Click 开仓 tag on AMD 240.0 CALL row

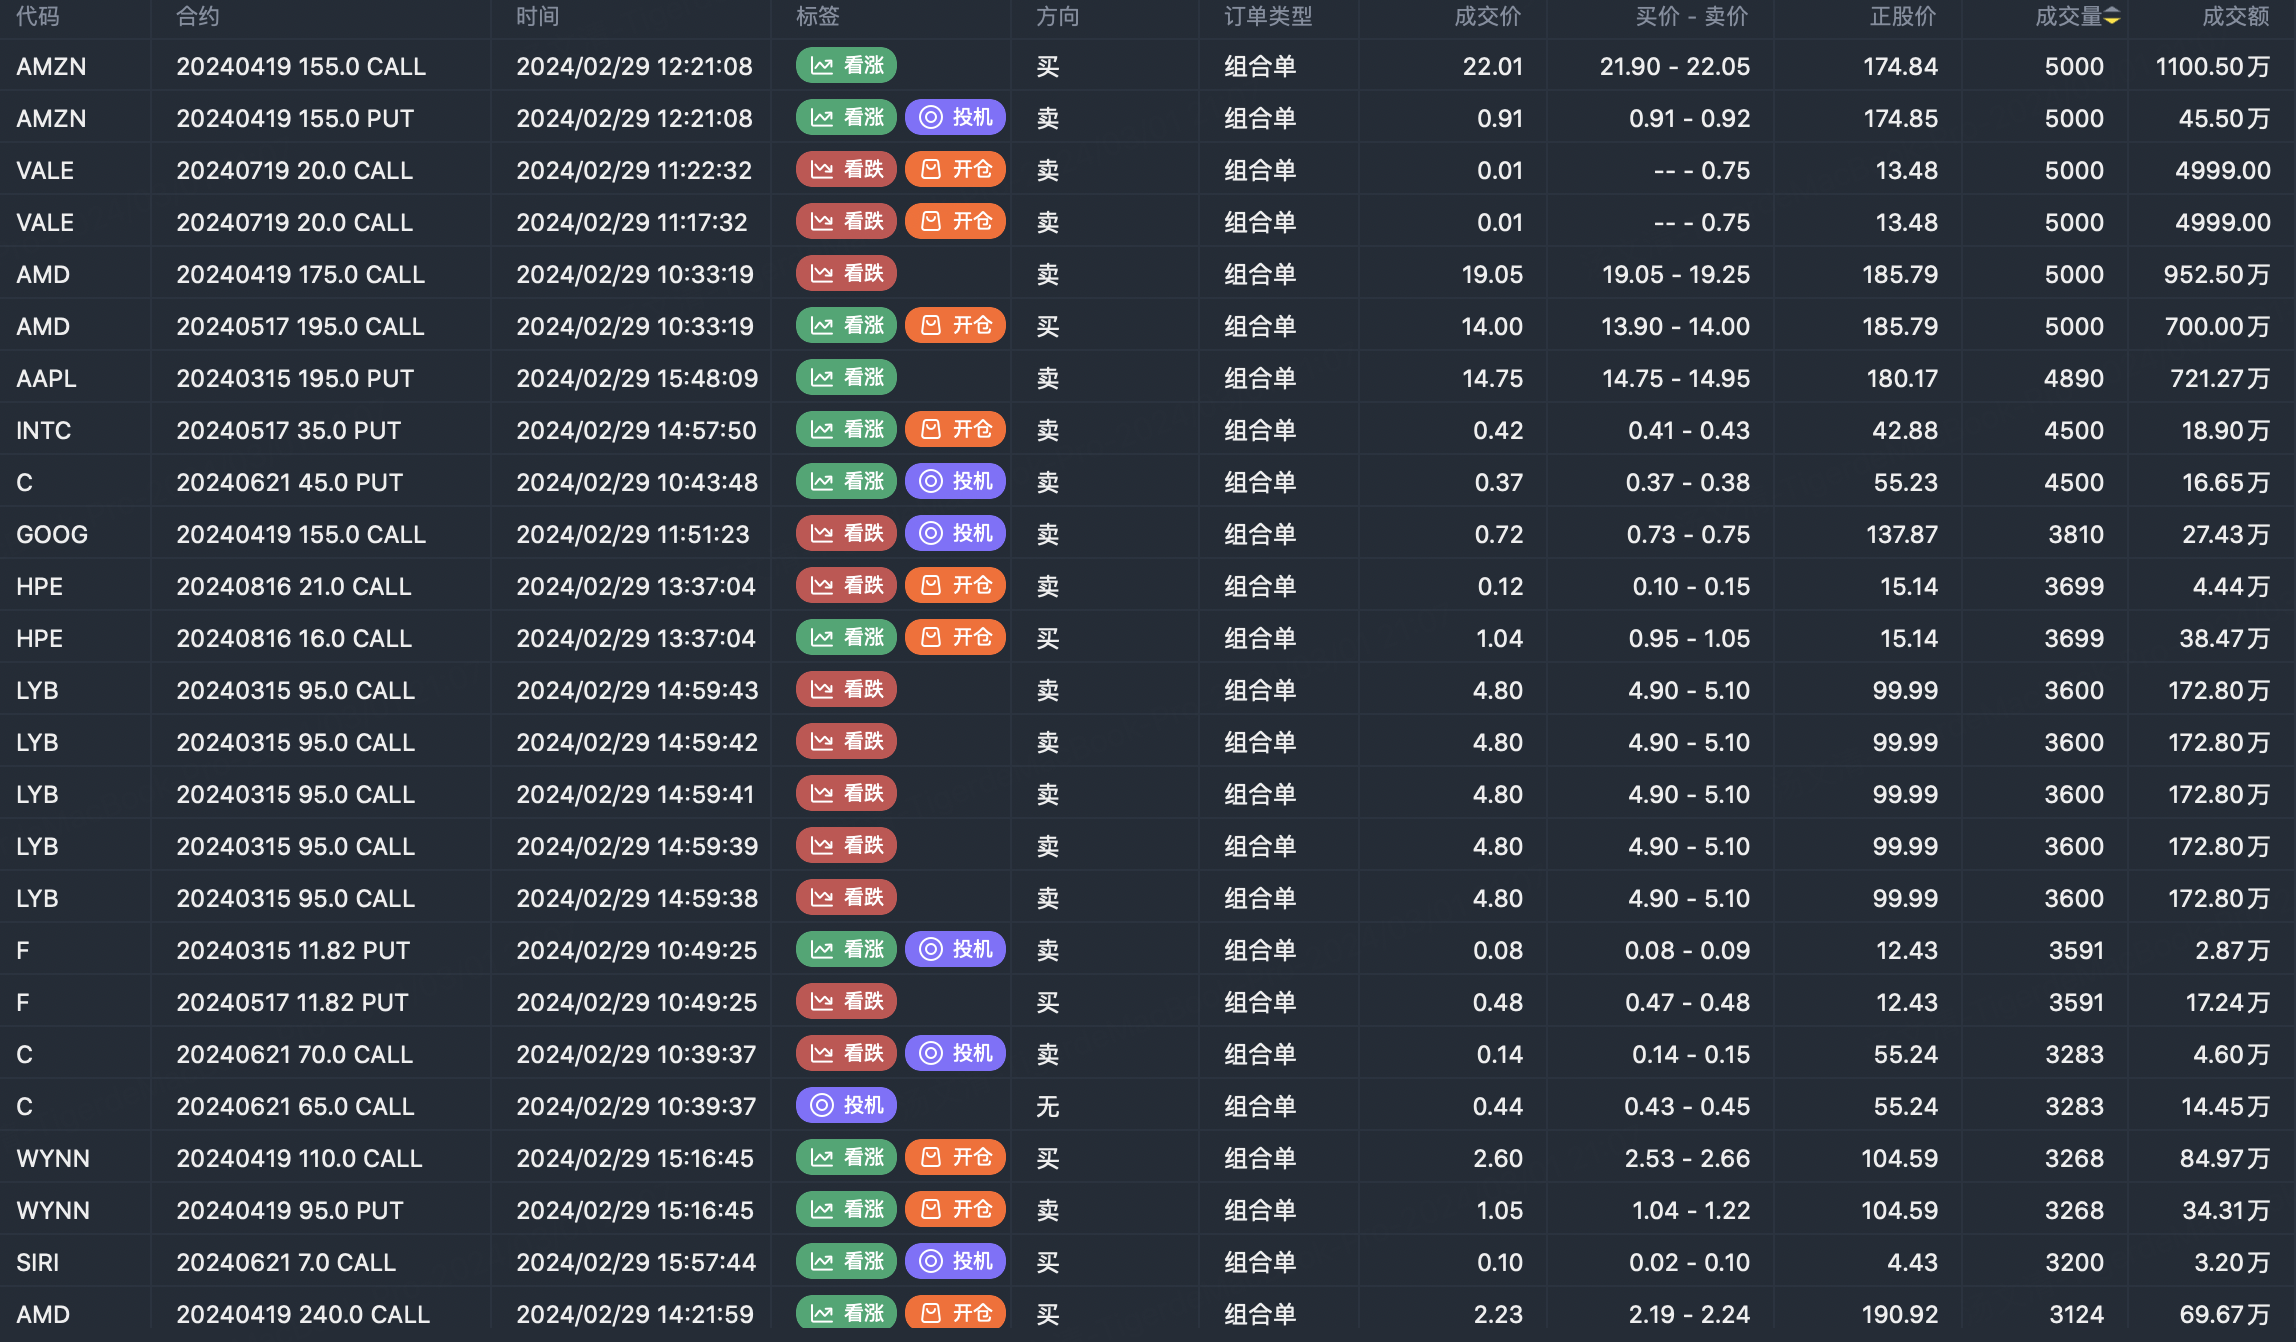pos(955,1314)
